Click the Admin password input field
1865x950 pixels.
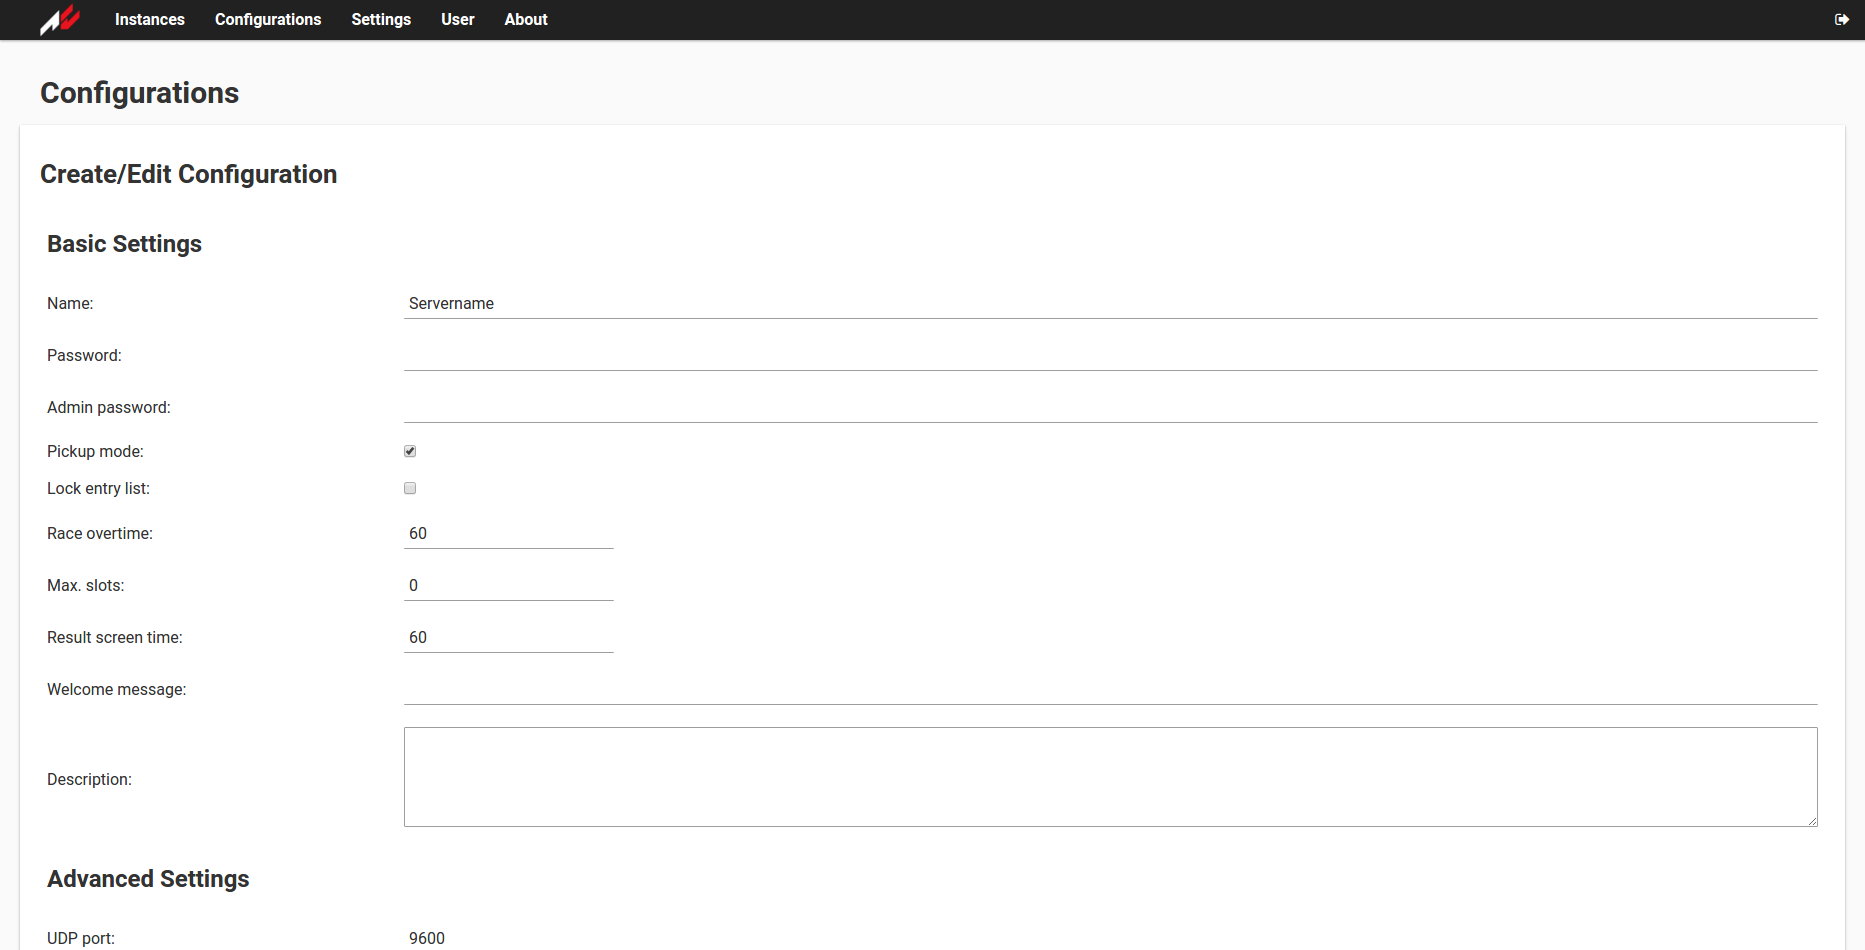[x=1110, y=408]
